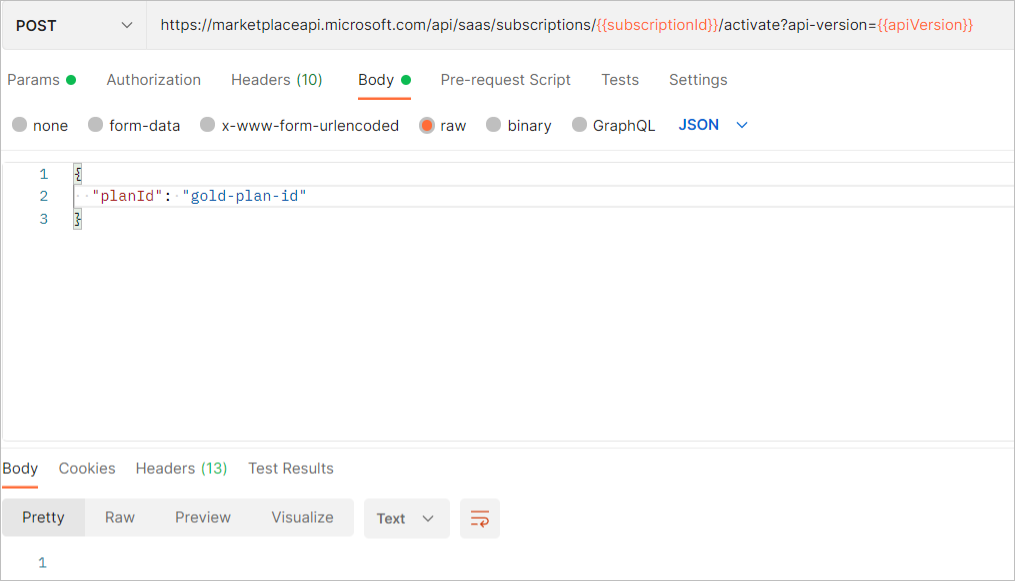Select the none body type radio
The image size is (1015, 581).
pos(19,125)
